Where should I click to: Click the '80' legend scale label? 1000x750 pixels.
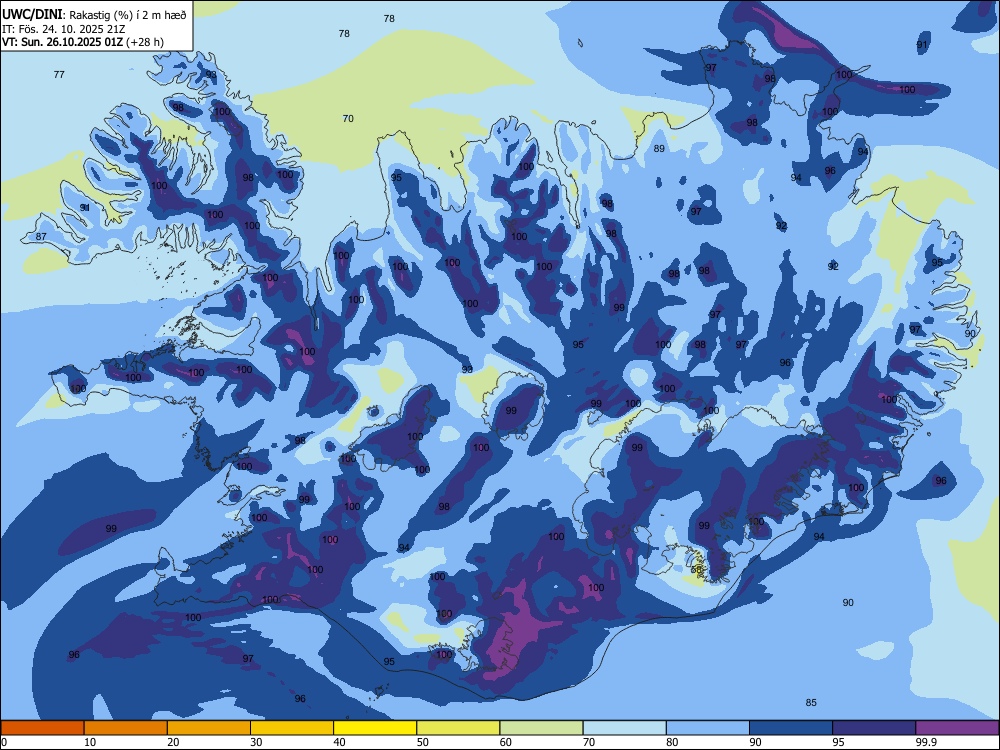pyautogui.click(x=672, y=742)
